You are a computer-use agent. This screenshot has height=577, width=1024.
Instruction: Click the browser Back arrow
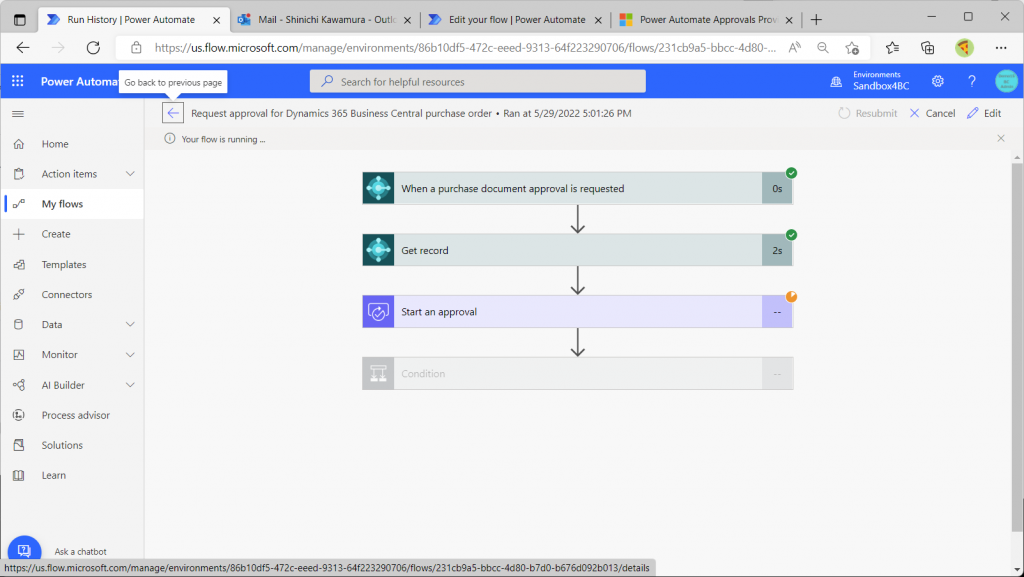coord(23,48)
